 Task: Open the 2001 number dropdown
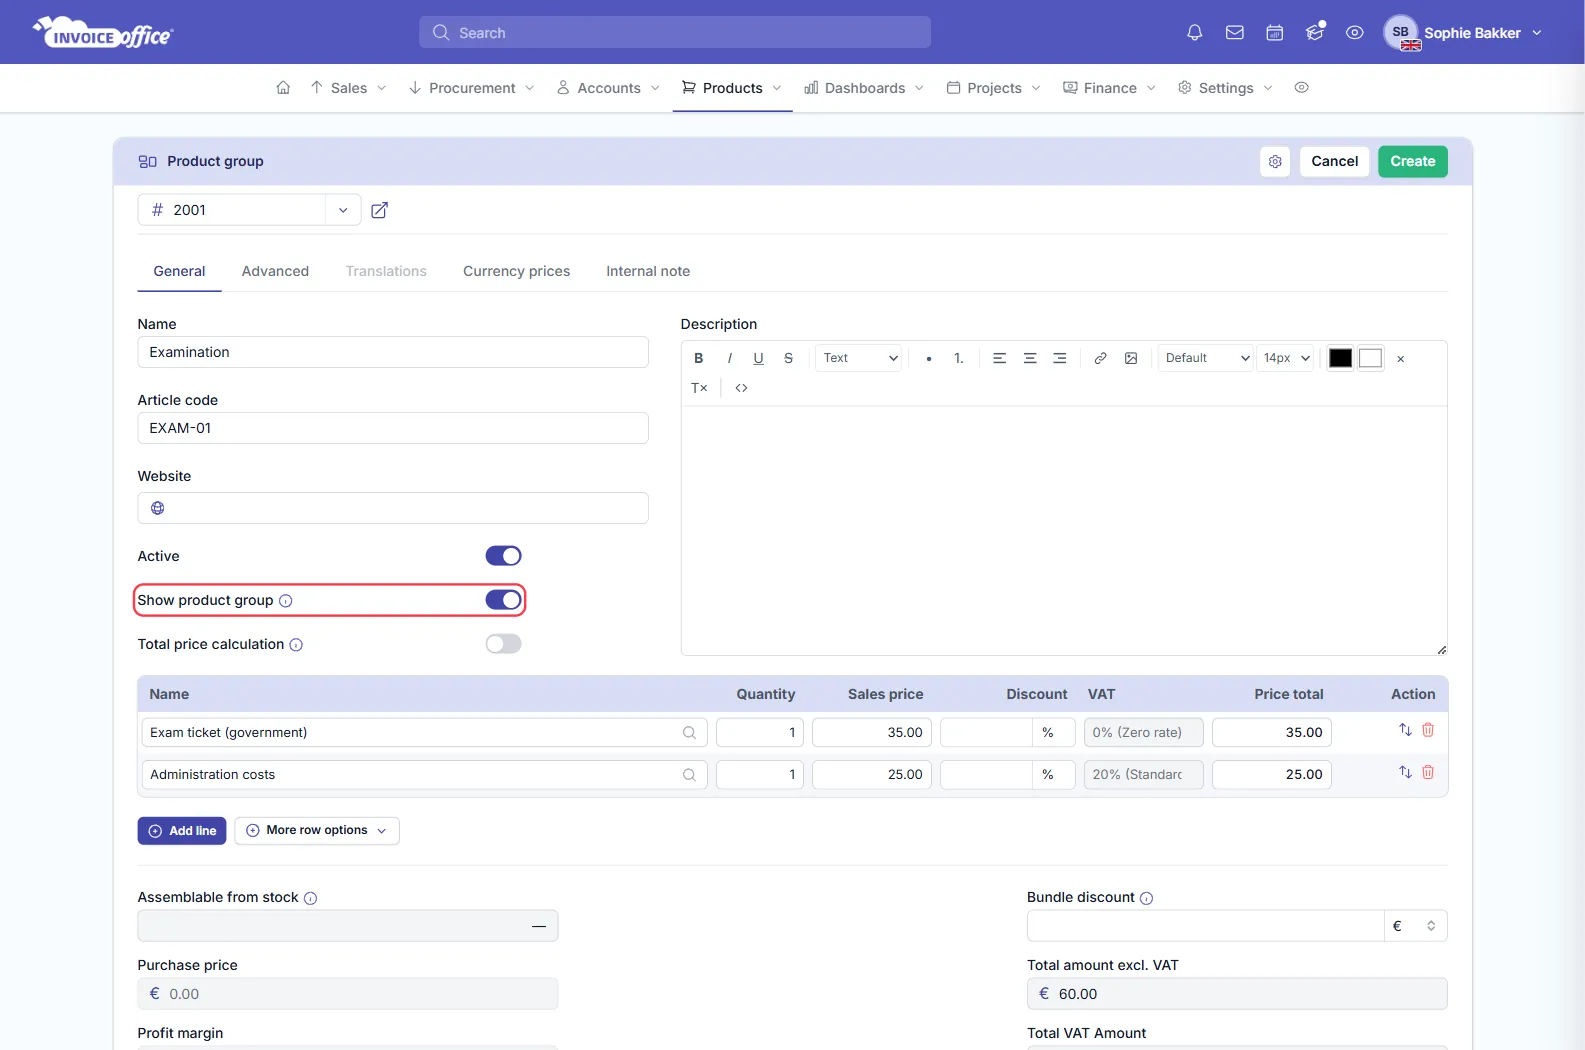pyautogui.click(x=343, y=210)
